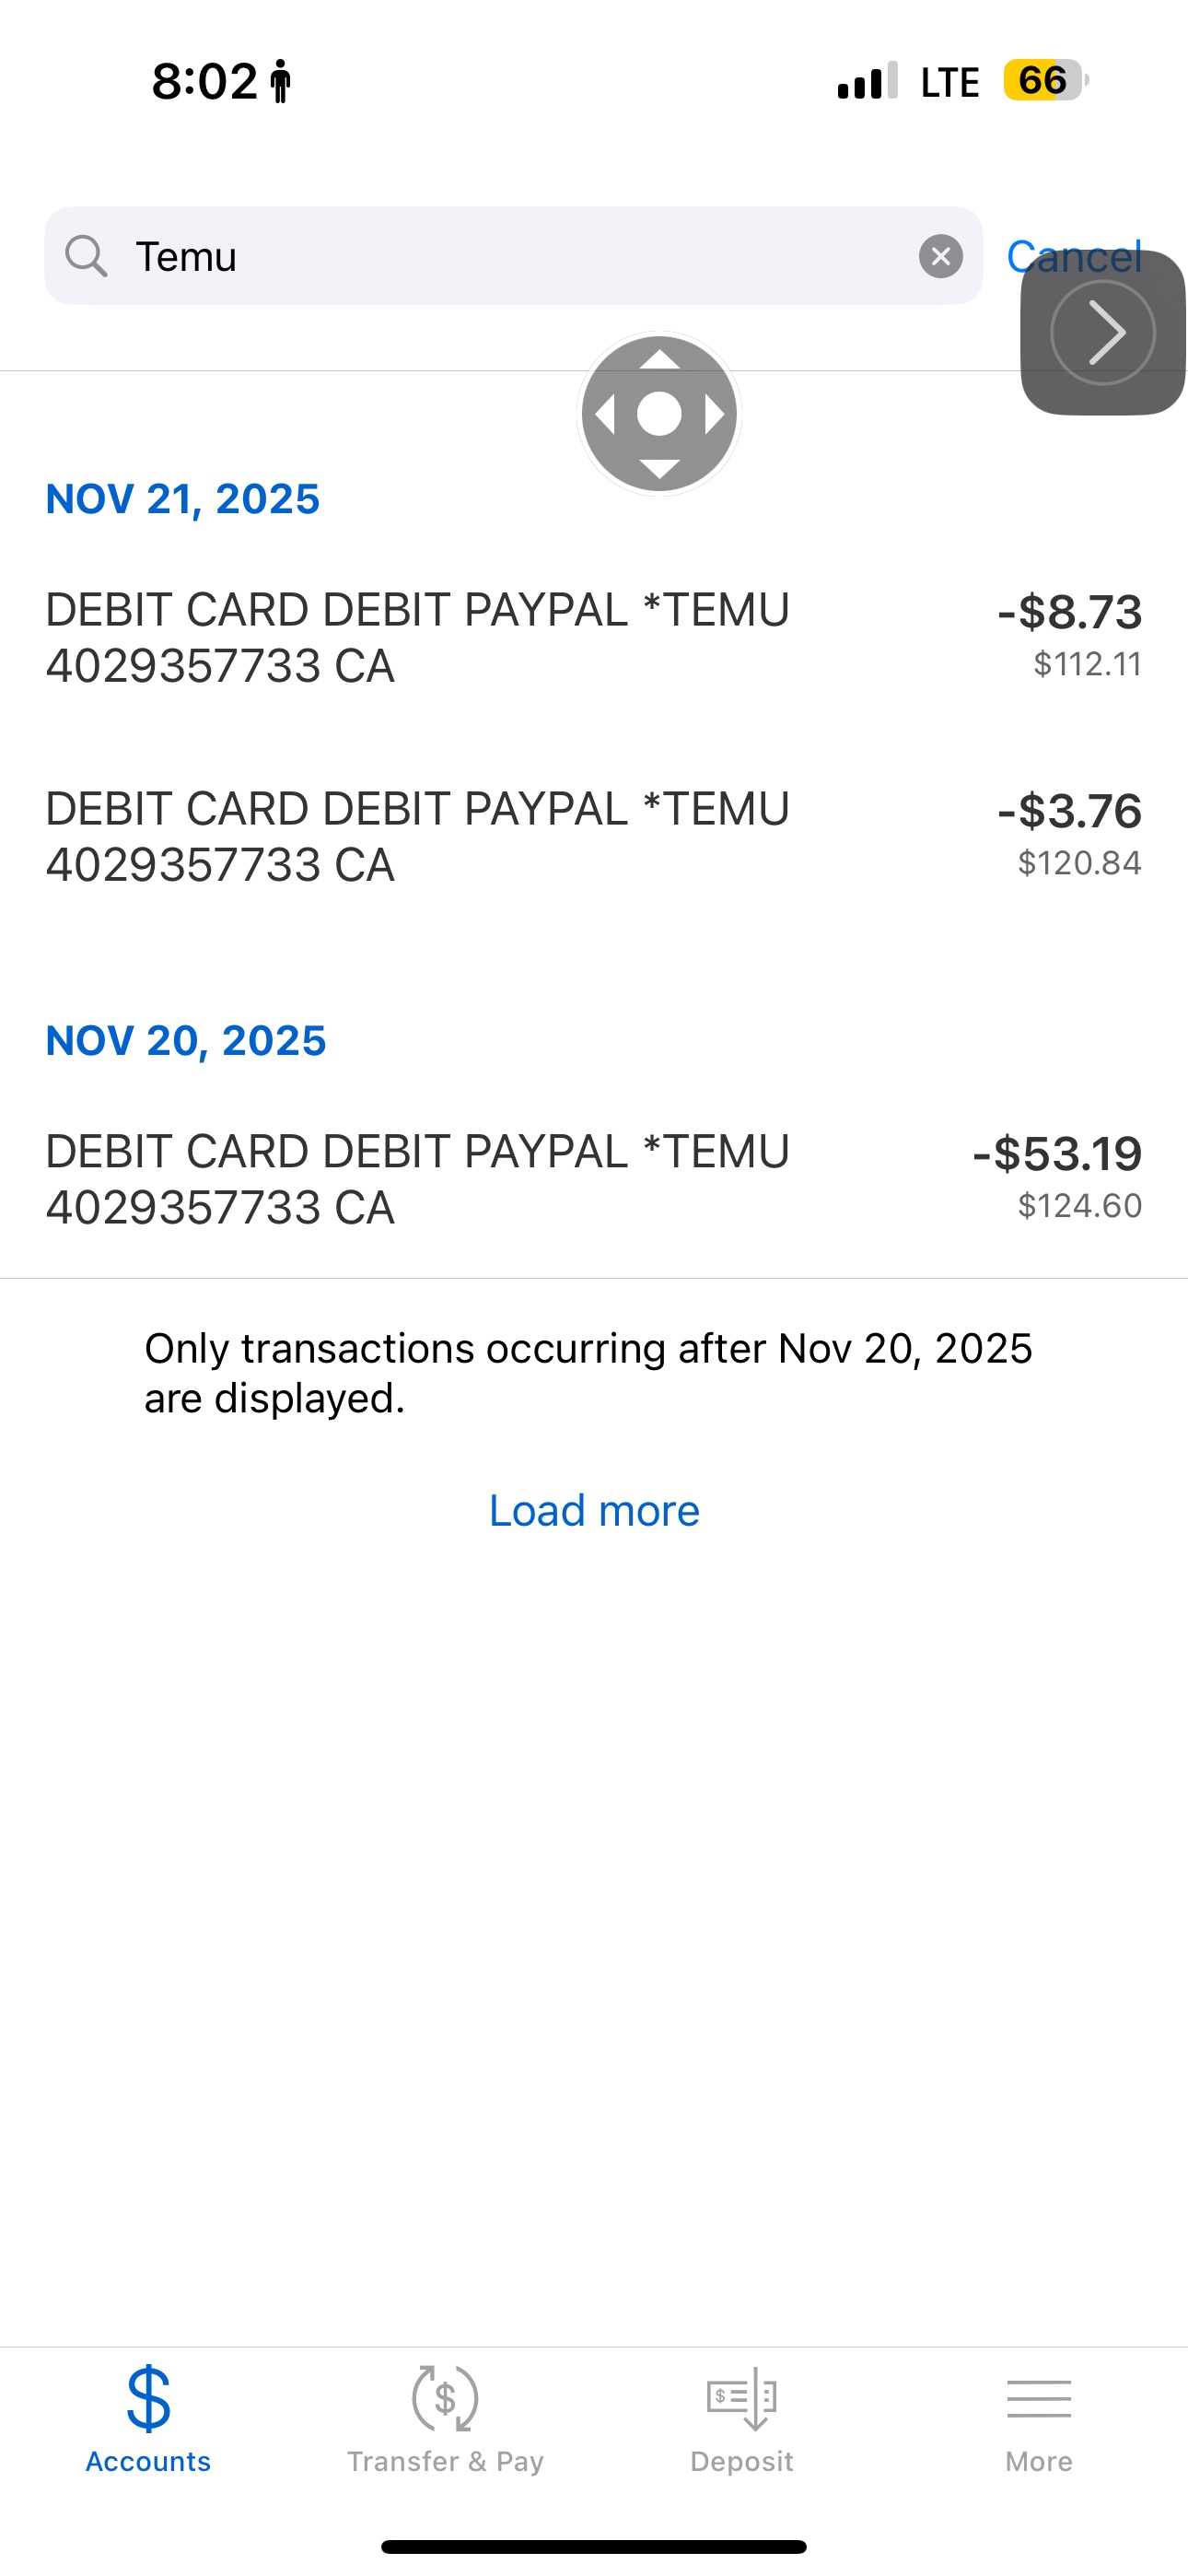The width and height of the screenshot is (1188, 2576).
Task: Clear the Temu search text
Action: click(940, 256)
